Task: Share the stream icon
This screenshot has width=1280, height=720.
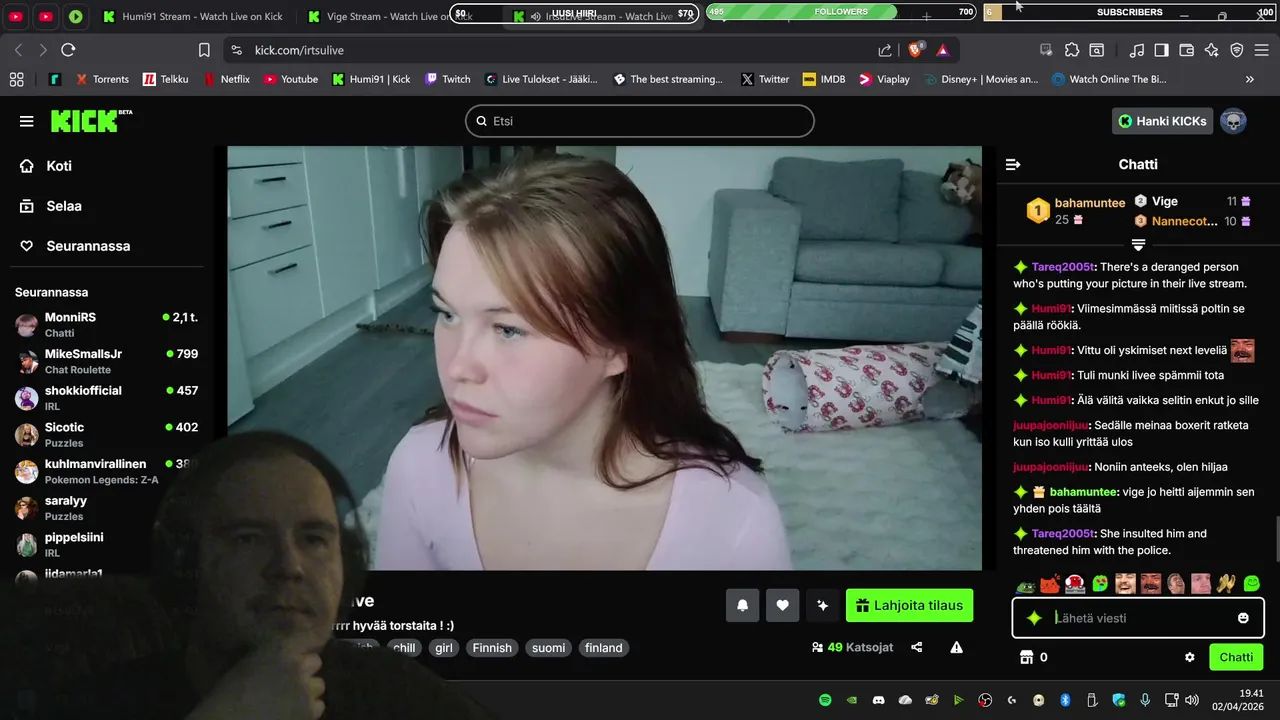Action: pos(917,648)
